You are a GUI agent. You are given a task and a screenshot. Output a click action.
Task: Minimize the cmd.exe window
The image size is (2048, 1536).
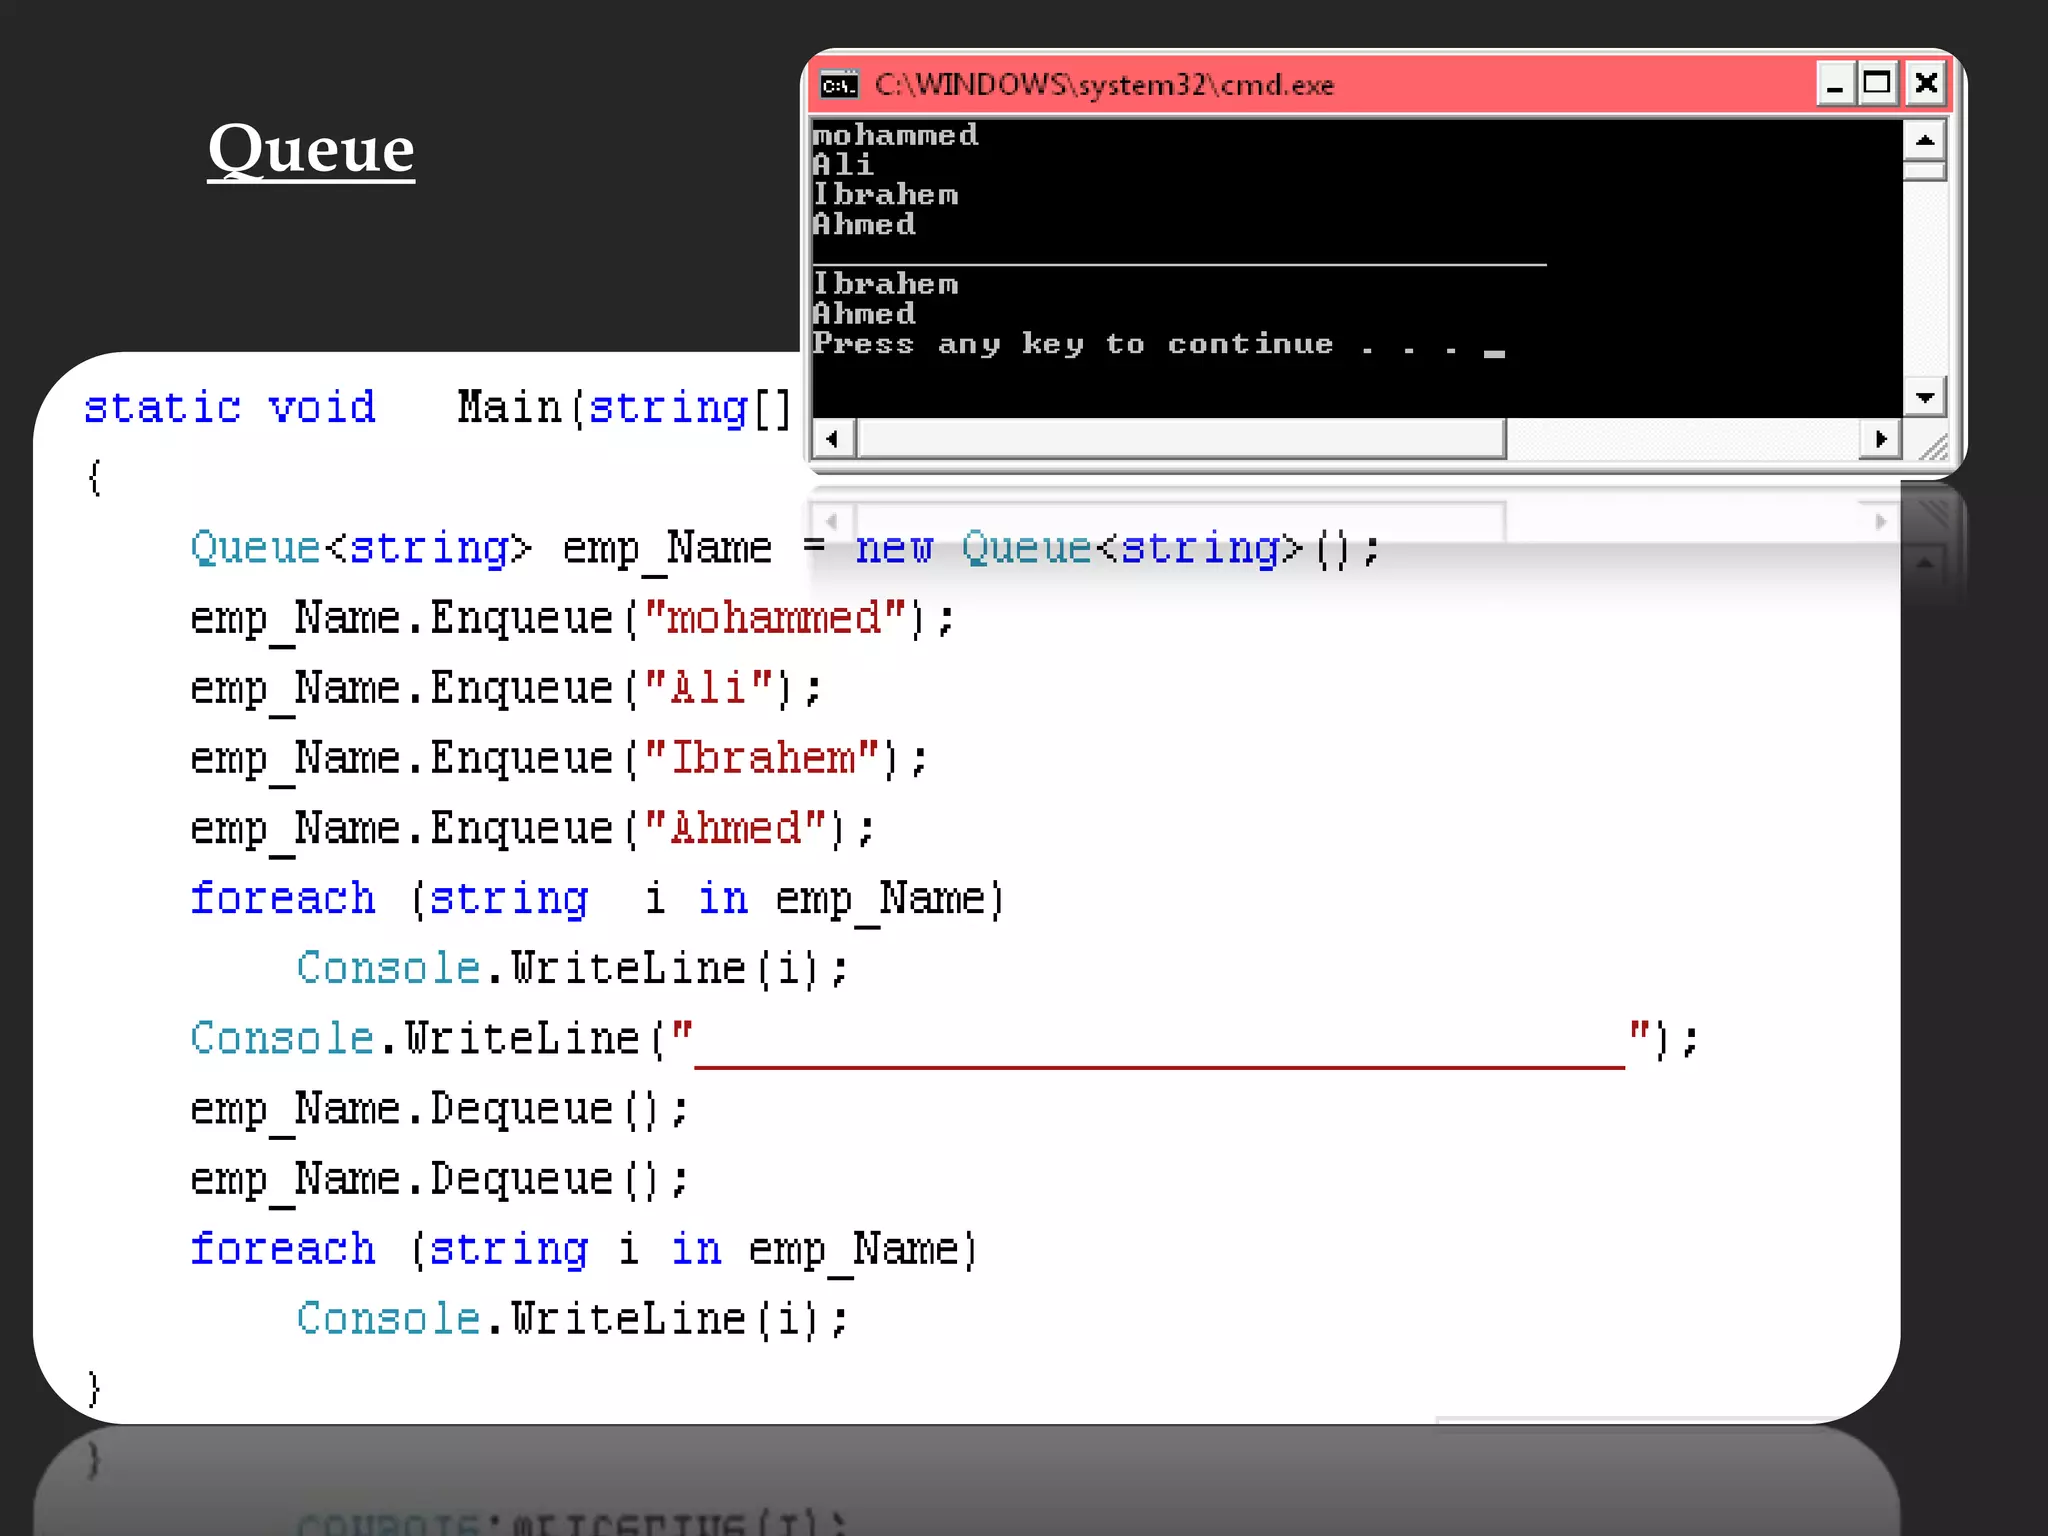[1835, 84]
